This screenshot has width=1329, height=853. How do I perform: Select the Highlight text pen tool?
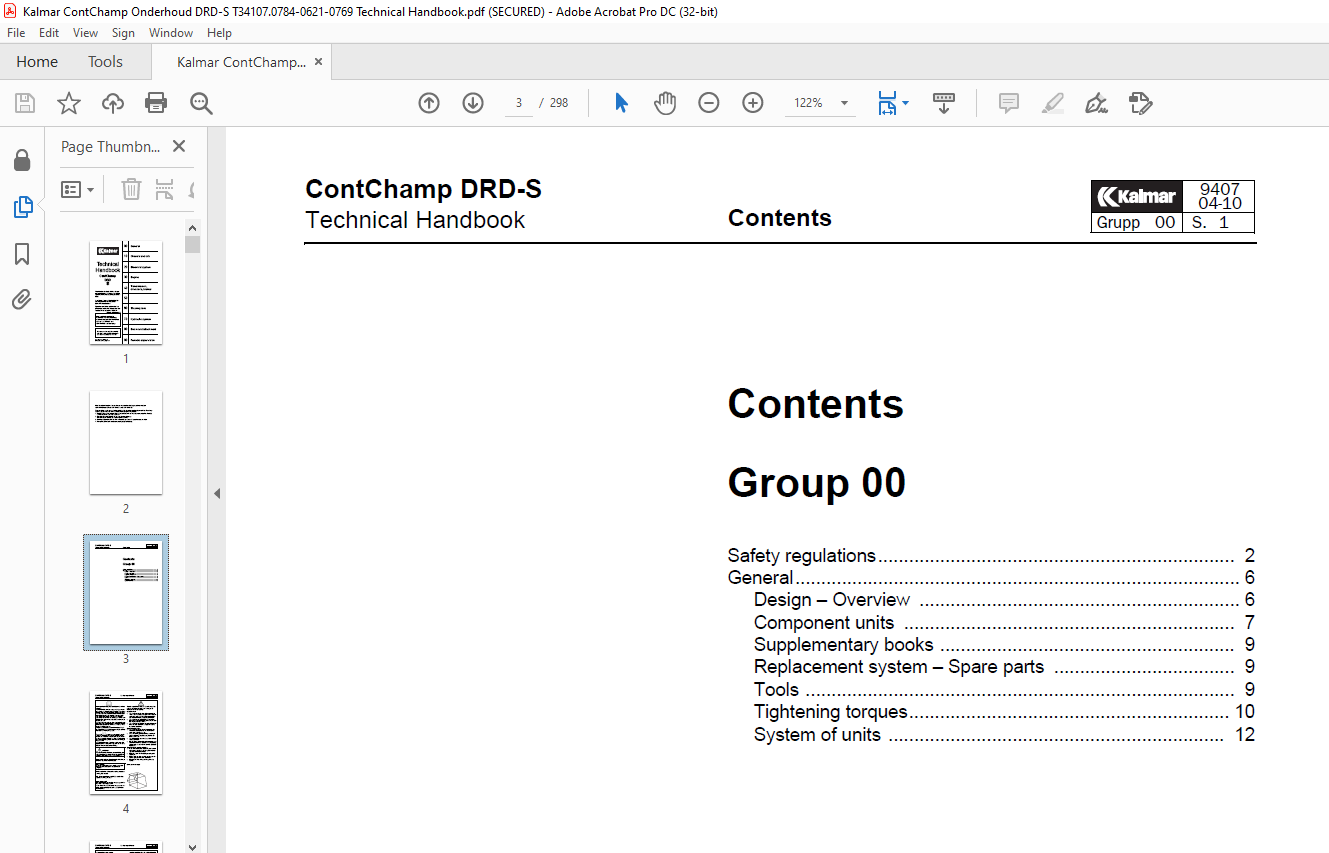point(1053,103)
